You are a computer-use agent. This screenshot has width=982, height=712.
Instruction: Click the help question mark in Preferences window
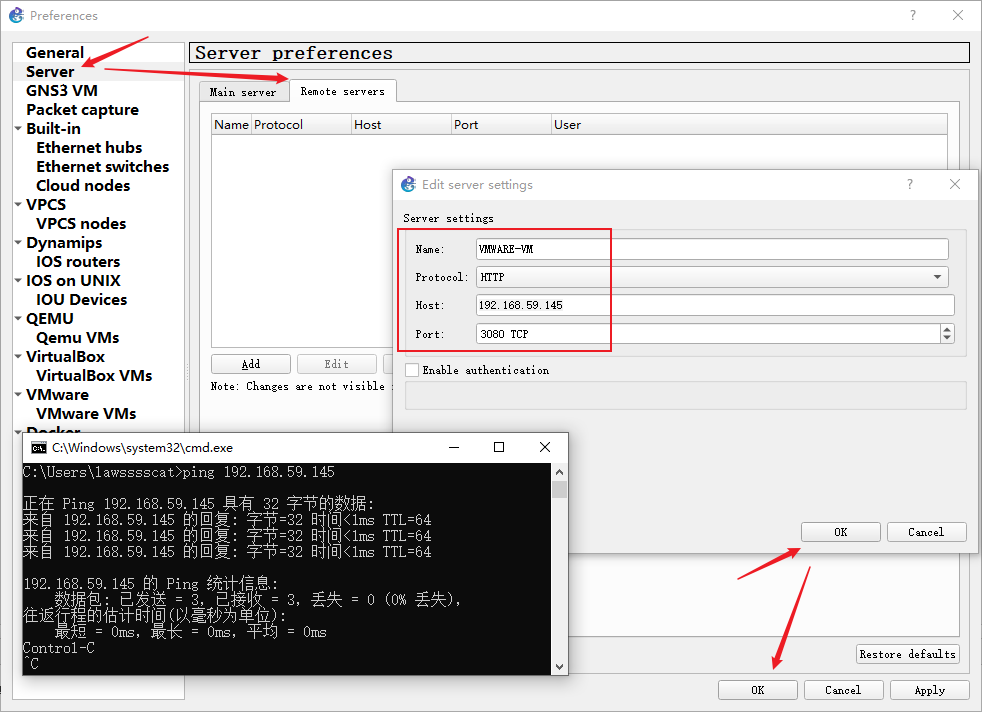(912, 16)
